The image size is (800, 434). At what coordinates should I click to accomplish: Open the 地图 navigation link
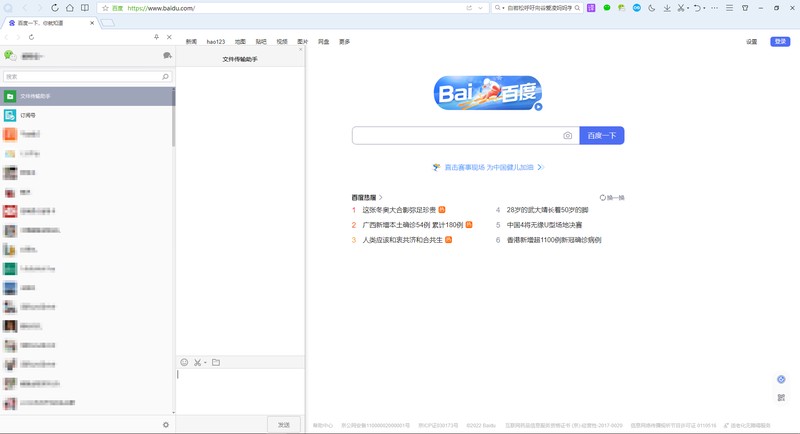(240, 42)
